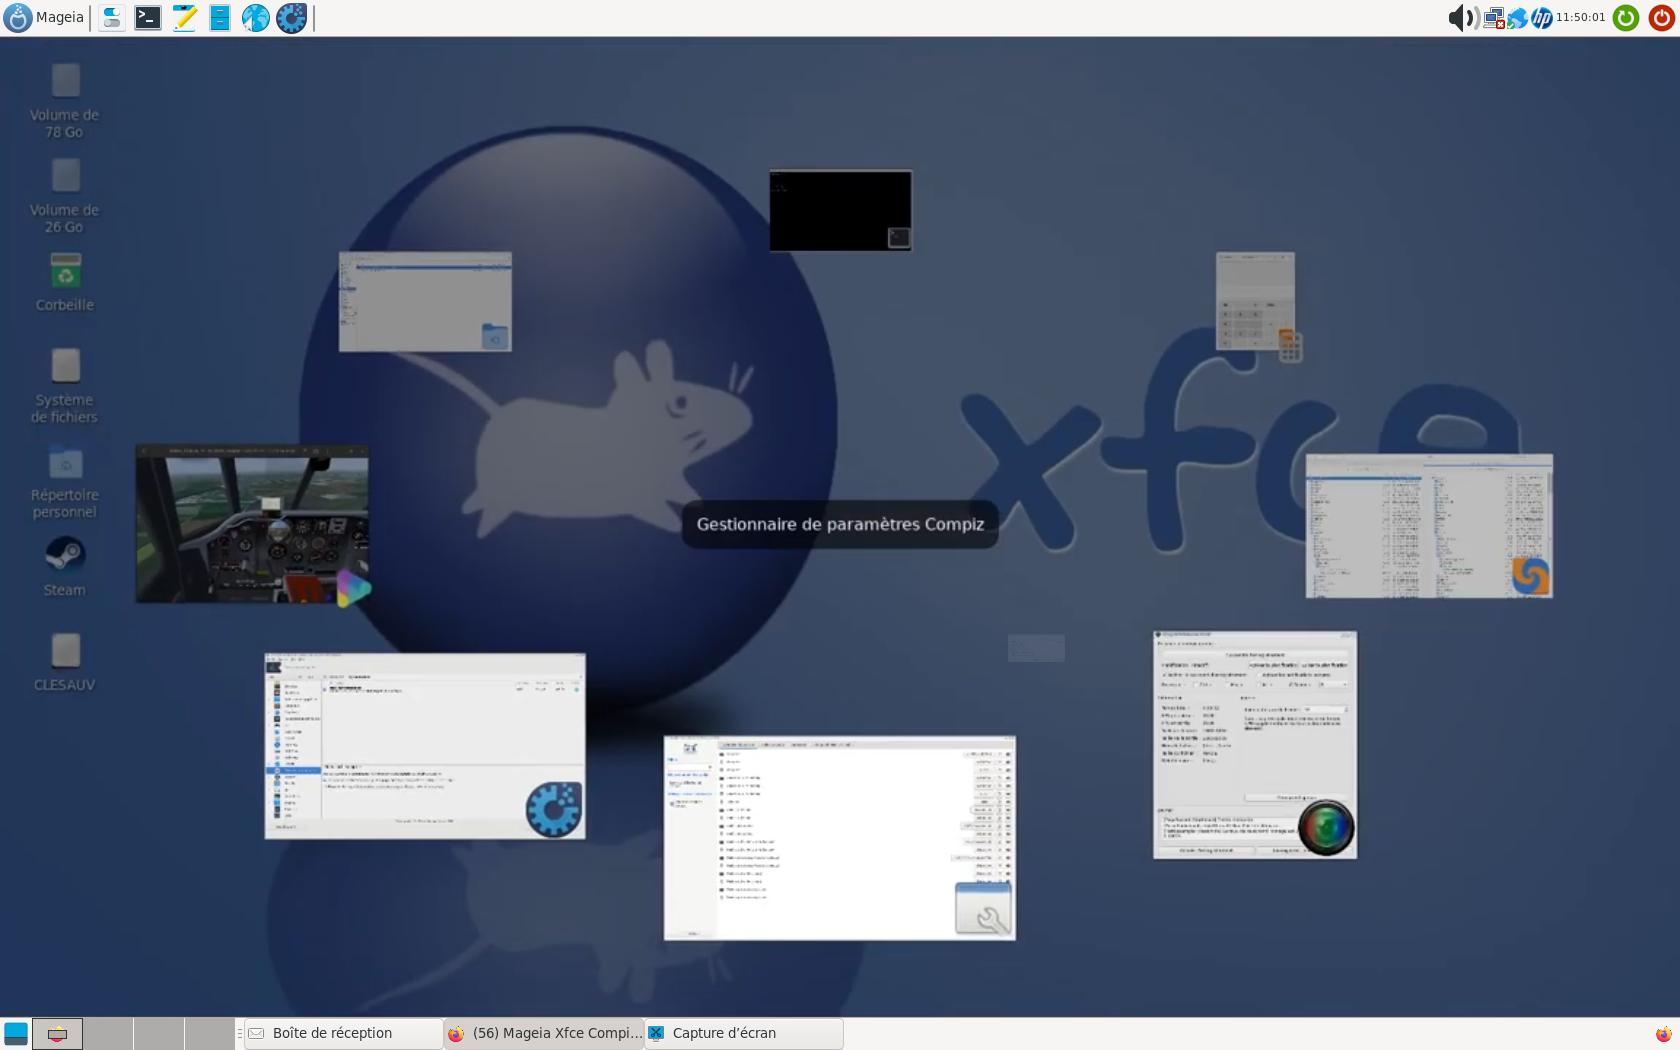Screen dimensions: 1680x1050
Task: Open the terminal emulator from the panel
Action: 147,17
